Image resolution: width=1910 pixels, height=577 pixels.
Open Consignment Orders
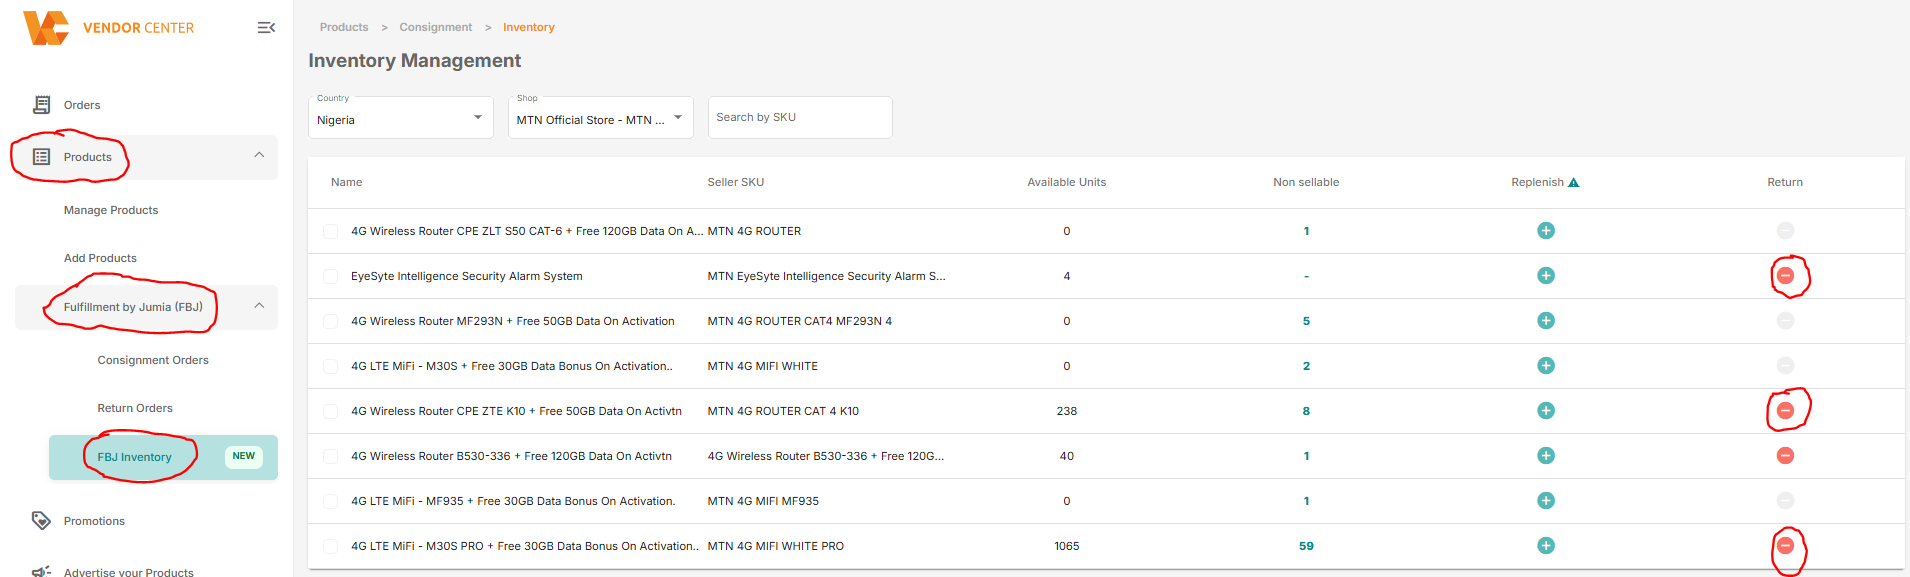coord(153,360)
